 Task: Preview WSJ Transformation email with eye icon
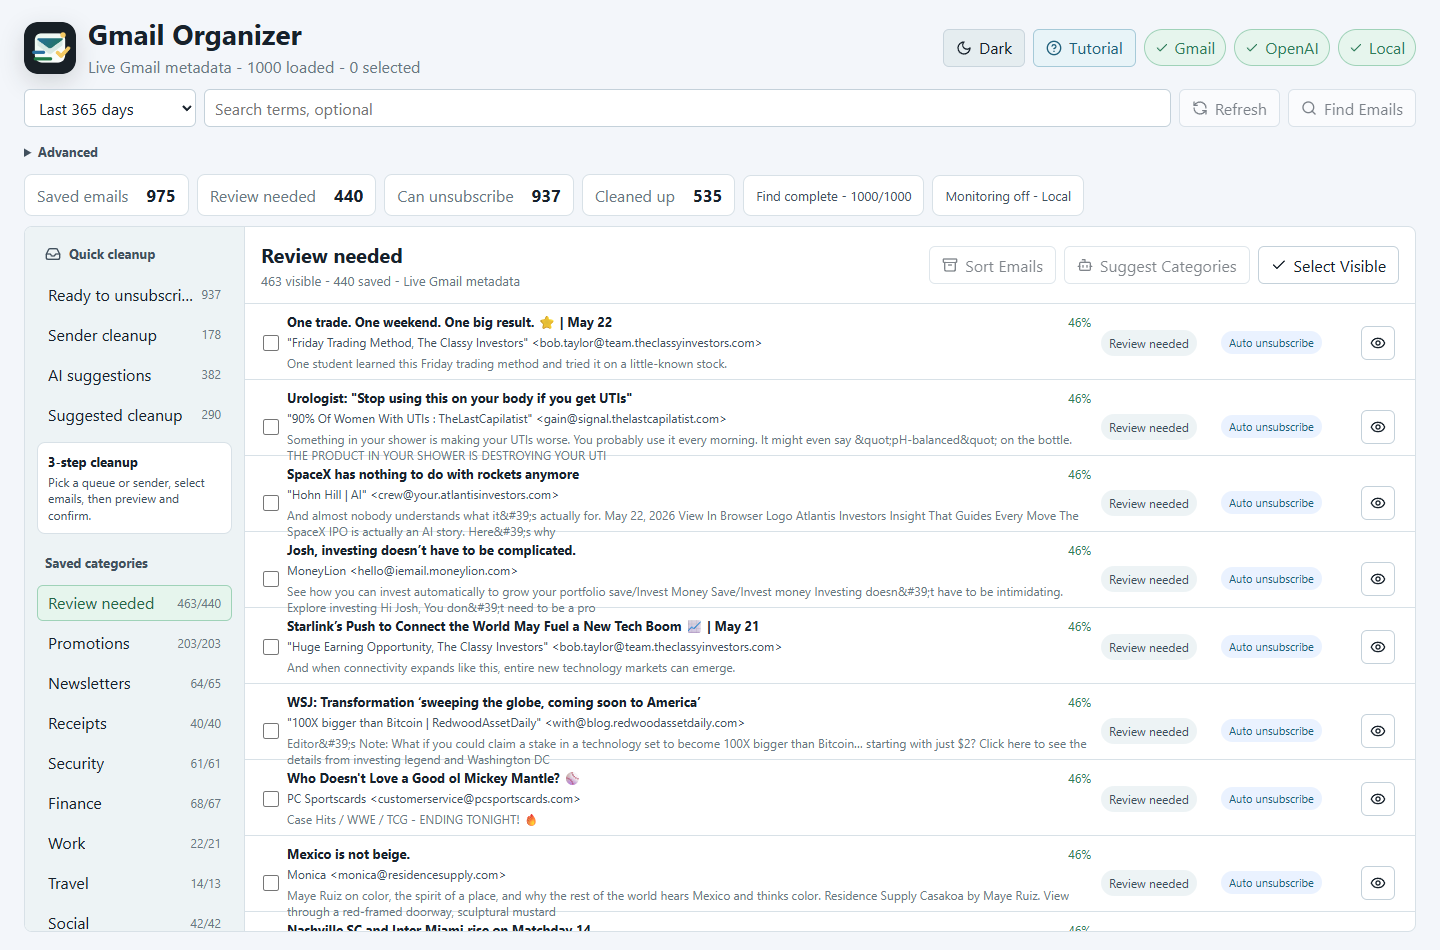click(x=1378, y=731)
